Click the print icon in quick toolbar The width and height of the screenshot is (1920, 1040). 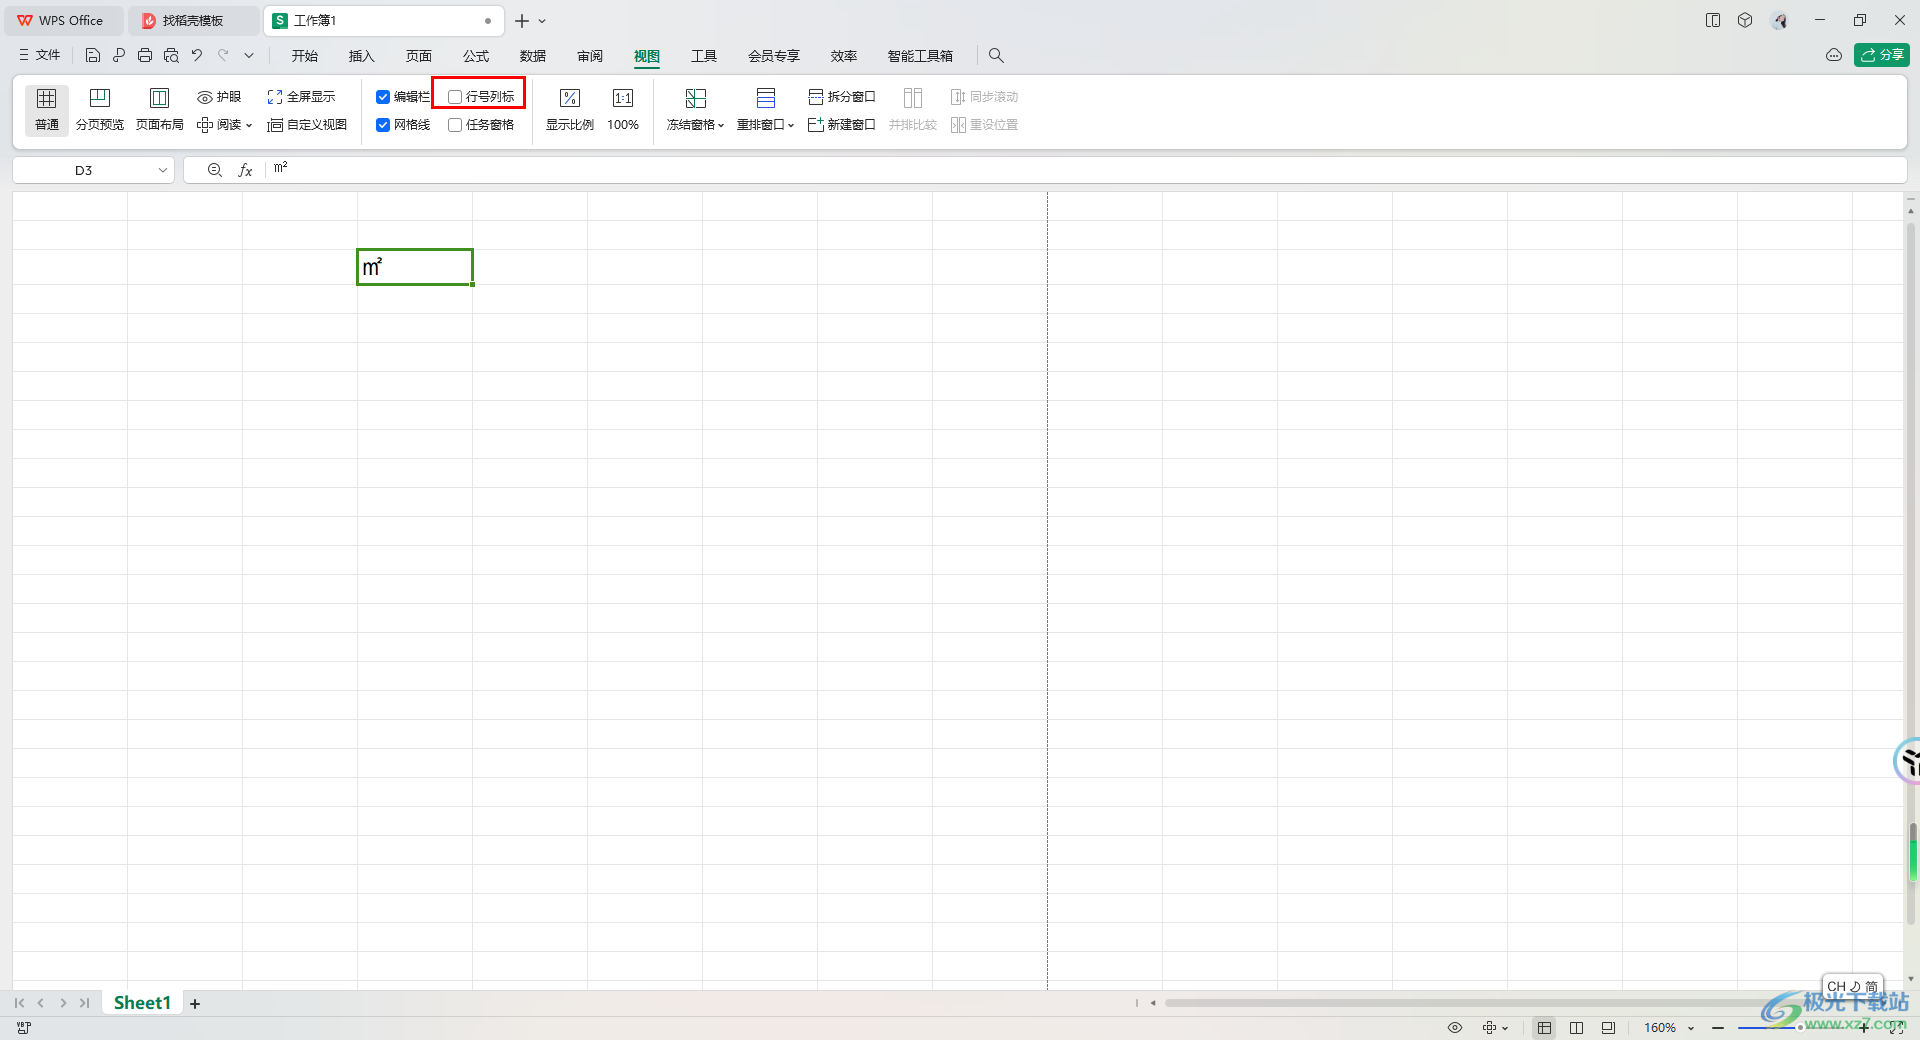(145, 56)
